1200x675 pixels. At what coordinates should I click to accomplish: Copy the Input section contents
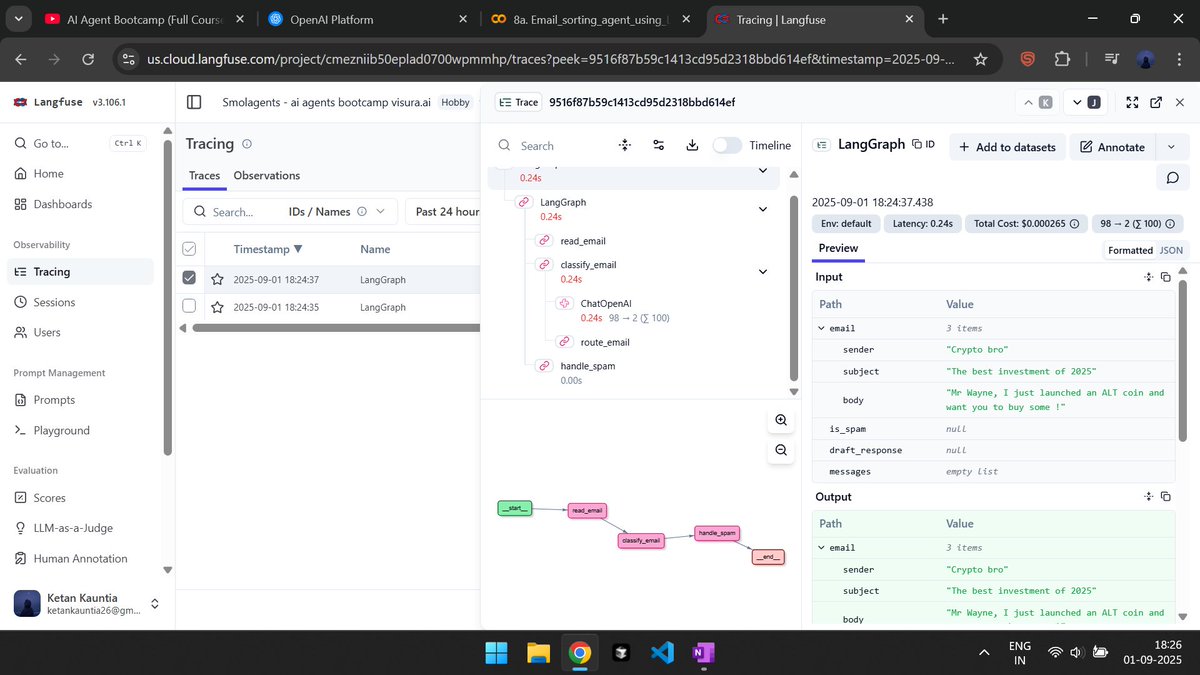(x=1165, y=277)
